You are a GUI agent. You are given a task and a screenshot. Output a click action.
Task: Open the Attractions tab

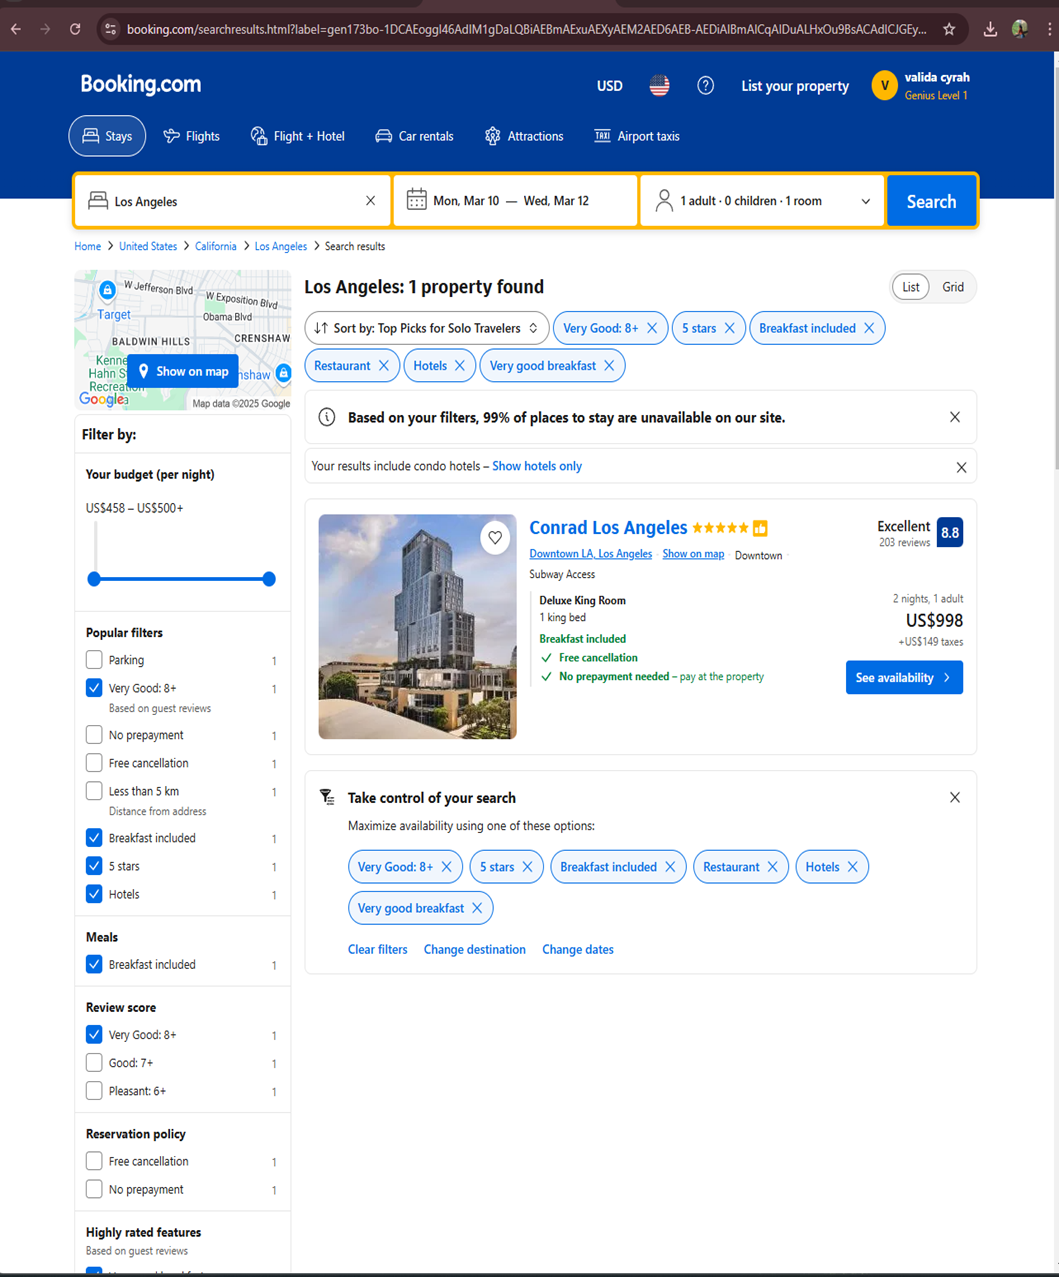tap(524, 136)
